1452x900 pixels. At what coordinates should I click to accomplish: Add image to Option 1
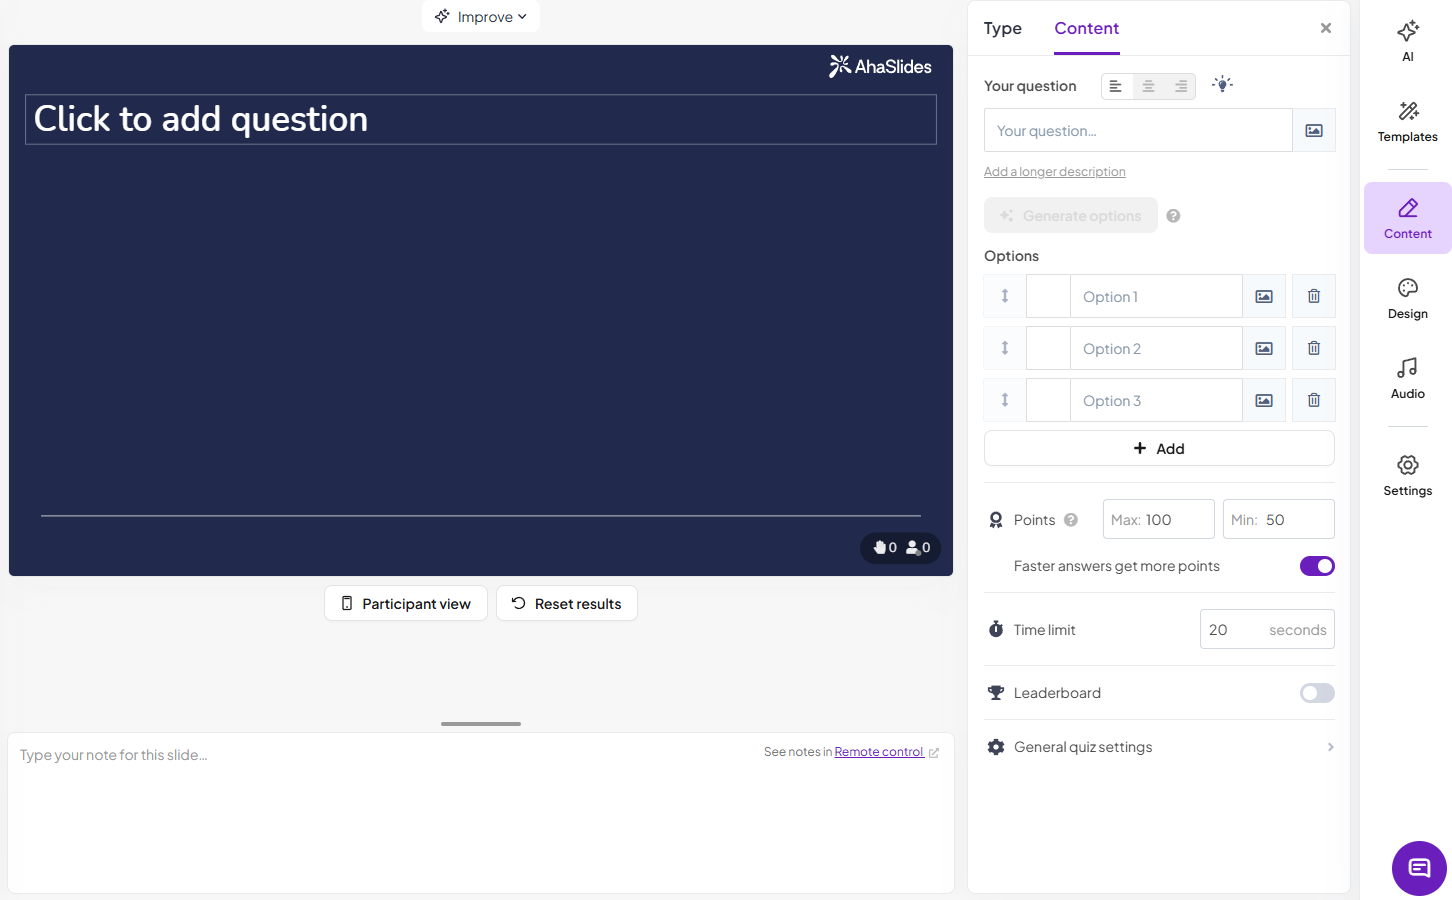(1264, 297)
